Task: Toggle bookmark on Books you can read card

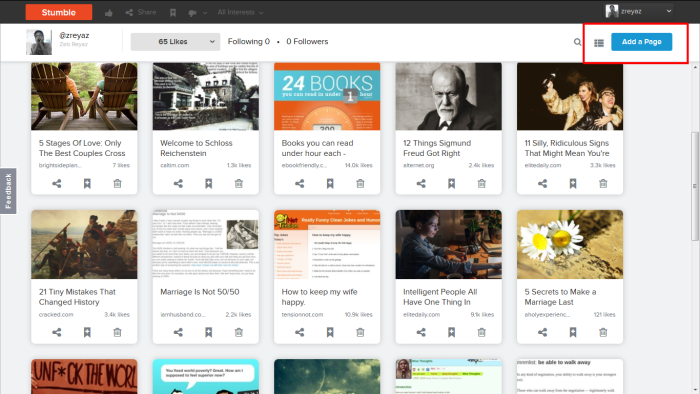Action: (x=330, y=183)
